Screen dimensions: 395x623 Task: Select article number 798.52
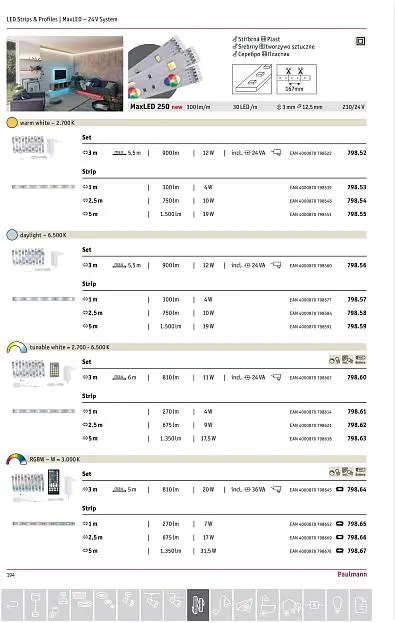[356, 153]
